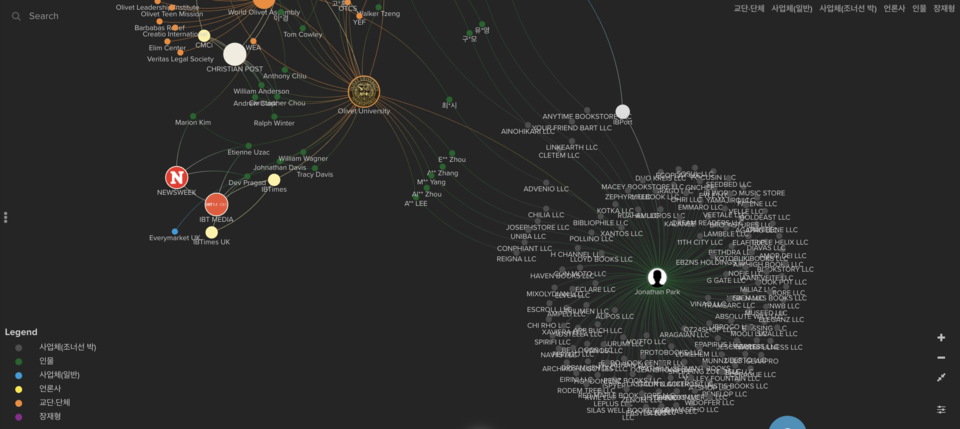This screenshot has height=429, width=960.
Task: Click 장재형 in the top menu
Action: click(x=944, y=8)
